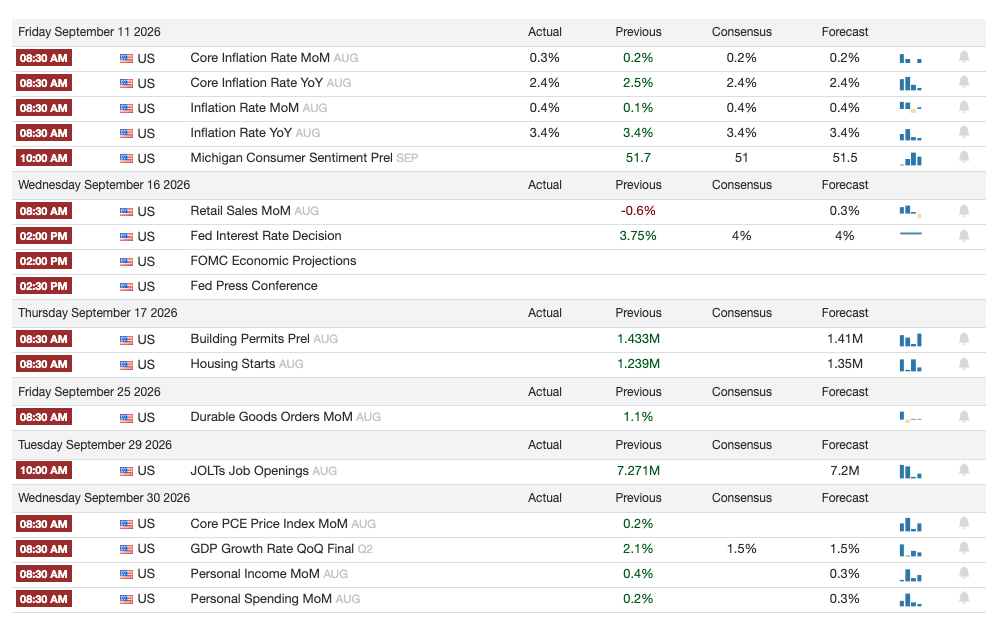Set alert bell for Personal Income MoM
The height and width of the screenshot is (622, 1004).
964,573
